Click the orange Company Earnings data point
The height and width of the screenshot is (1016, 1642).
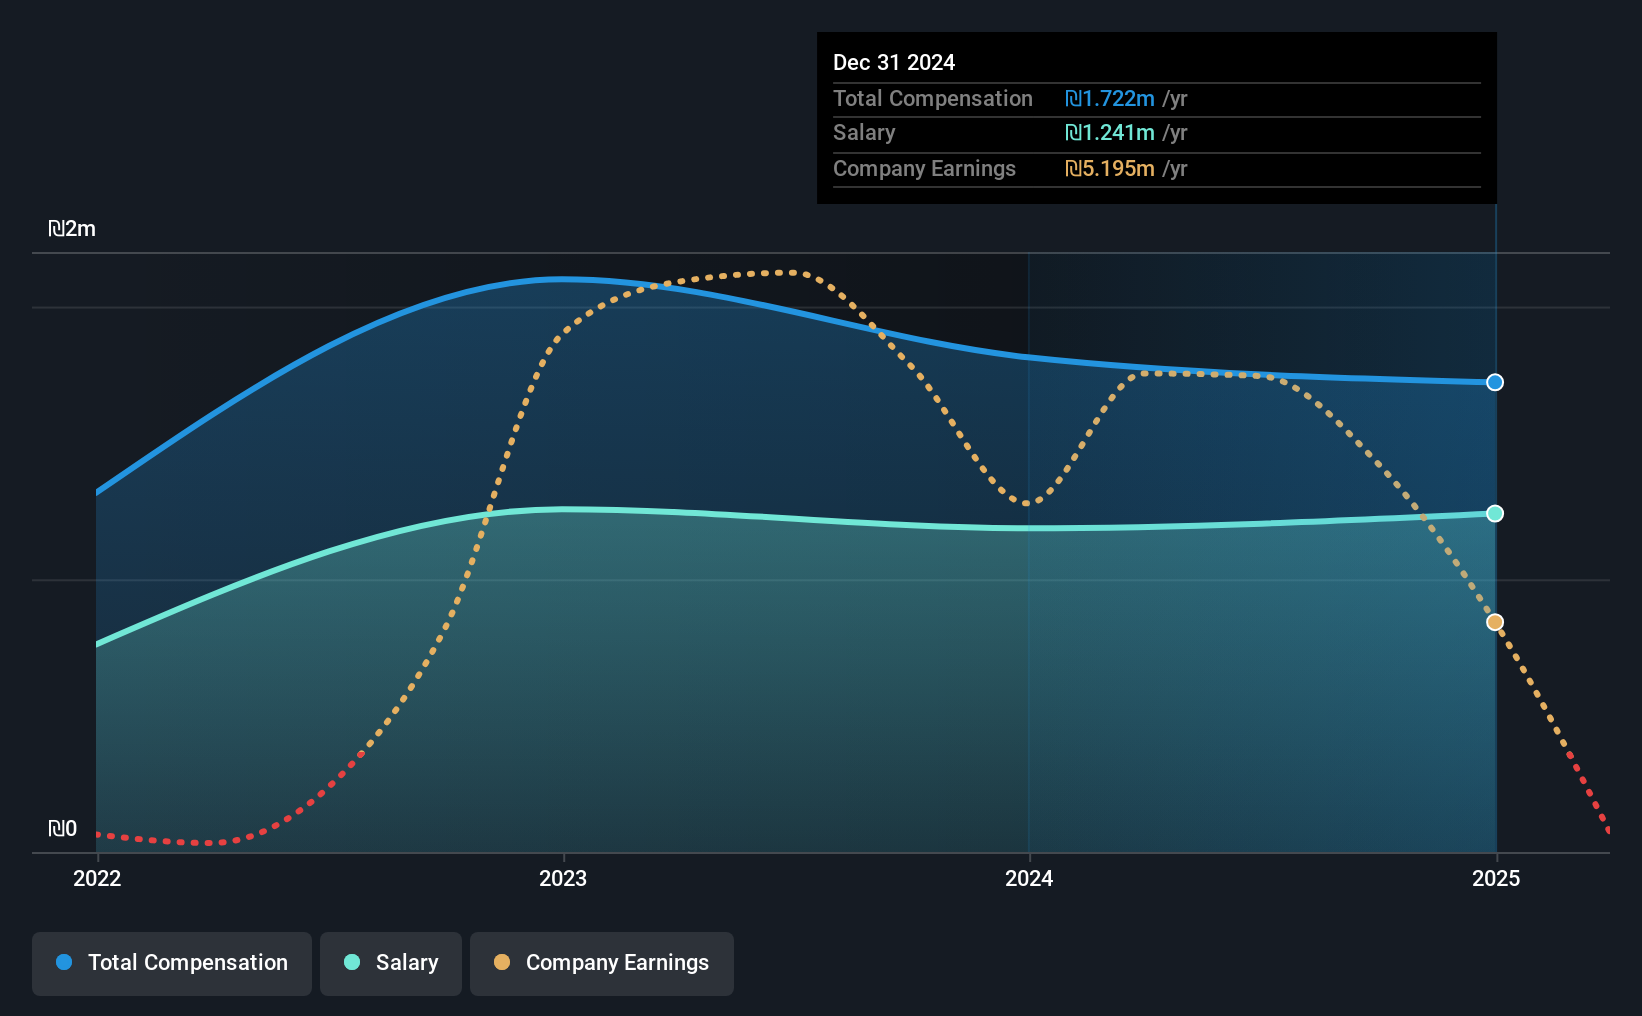[x=1495, y=622]
